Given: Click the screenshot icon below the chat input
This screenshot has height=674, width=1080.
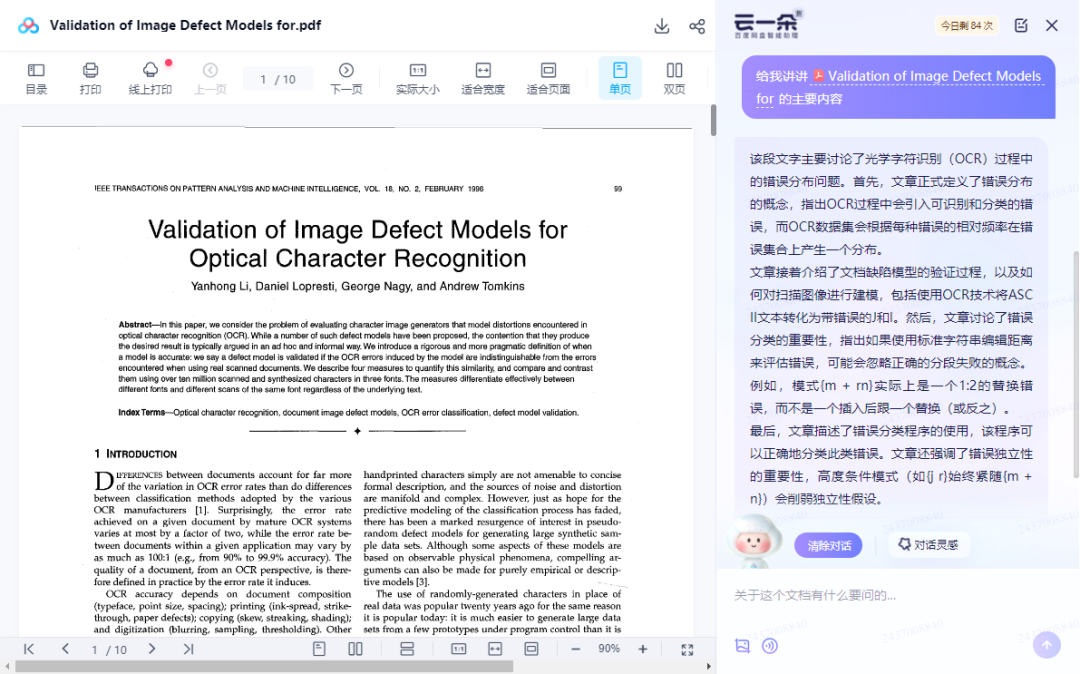Looking at the screenshot, I should click(742, 645).
